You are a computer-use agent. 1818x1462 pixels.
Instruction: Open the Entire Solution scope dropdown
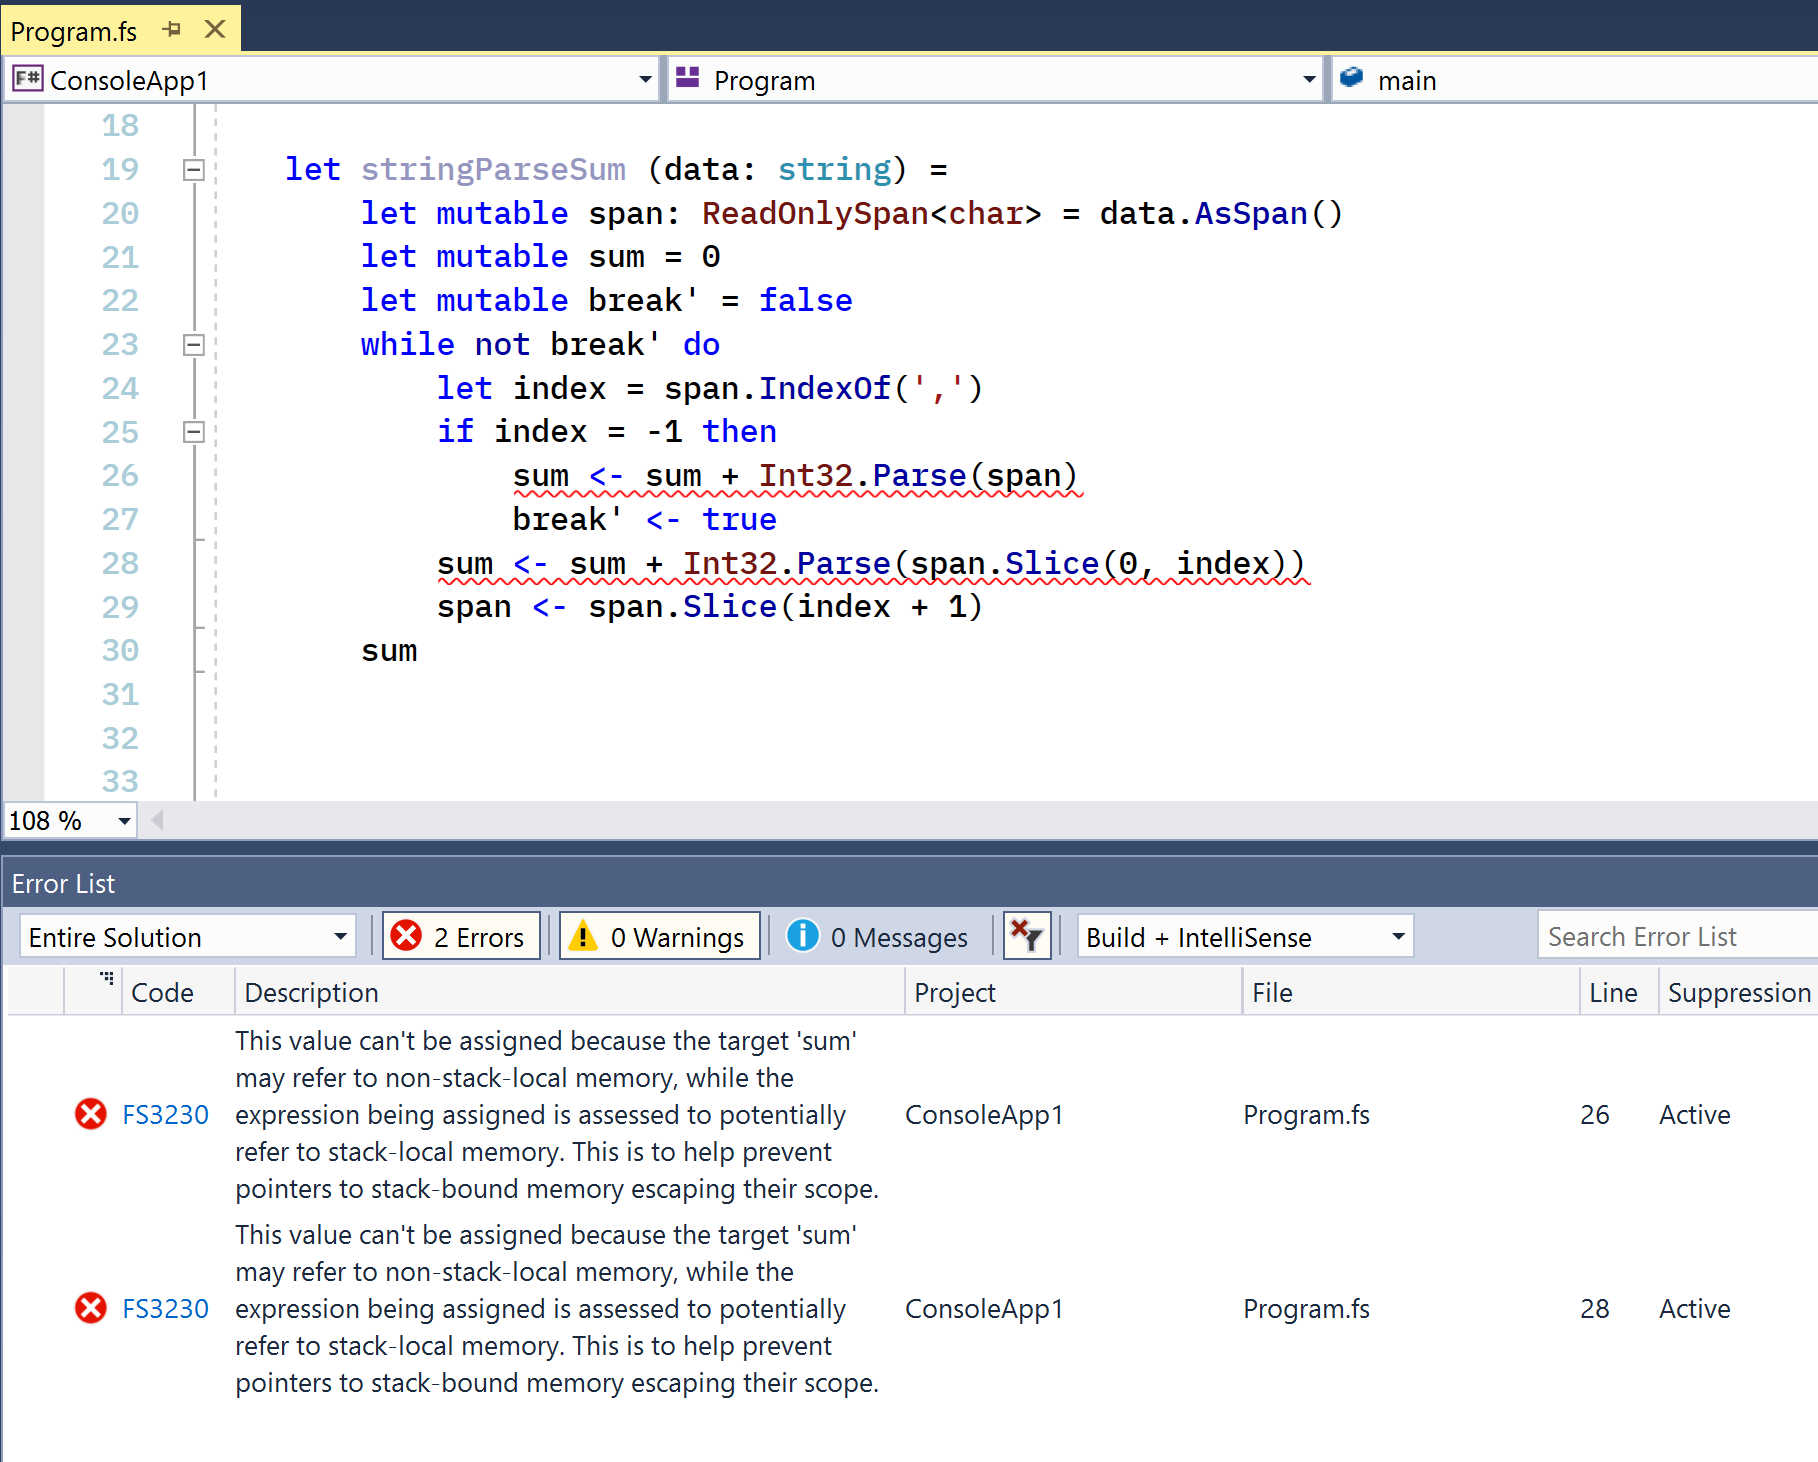[340, 936]
